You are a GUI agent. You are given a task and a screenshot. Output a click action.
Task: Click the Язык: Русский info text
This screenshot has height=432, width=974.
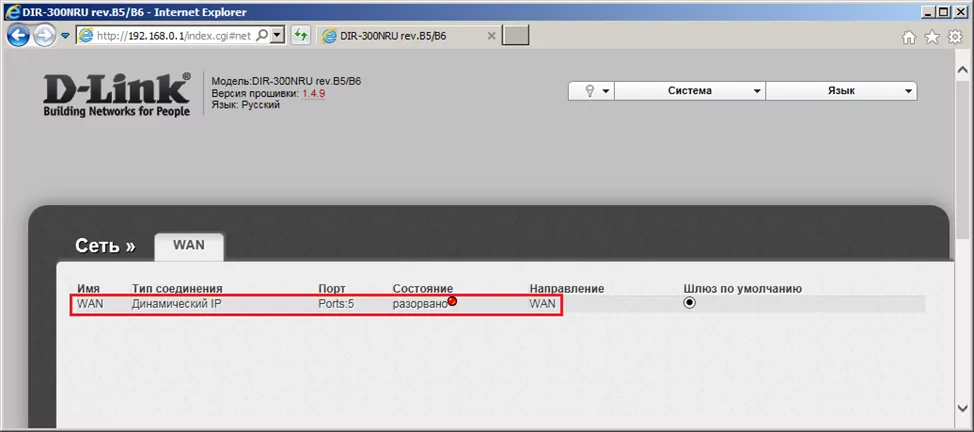coord(245,105)
